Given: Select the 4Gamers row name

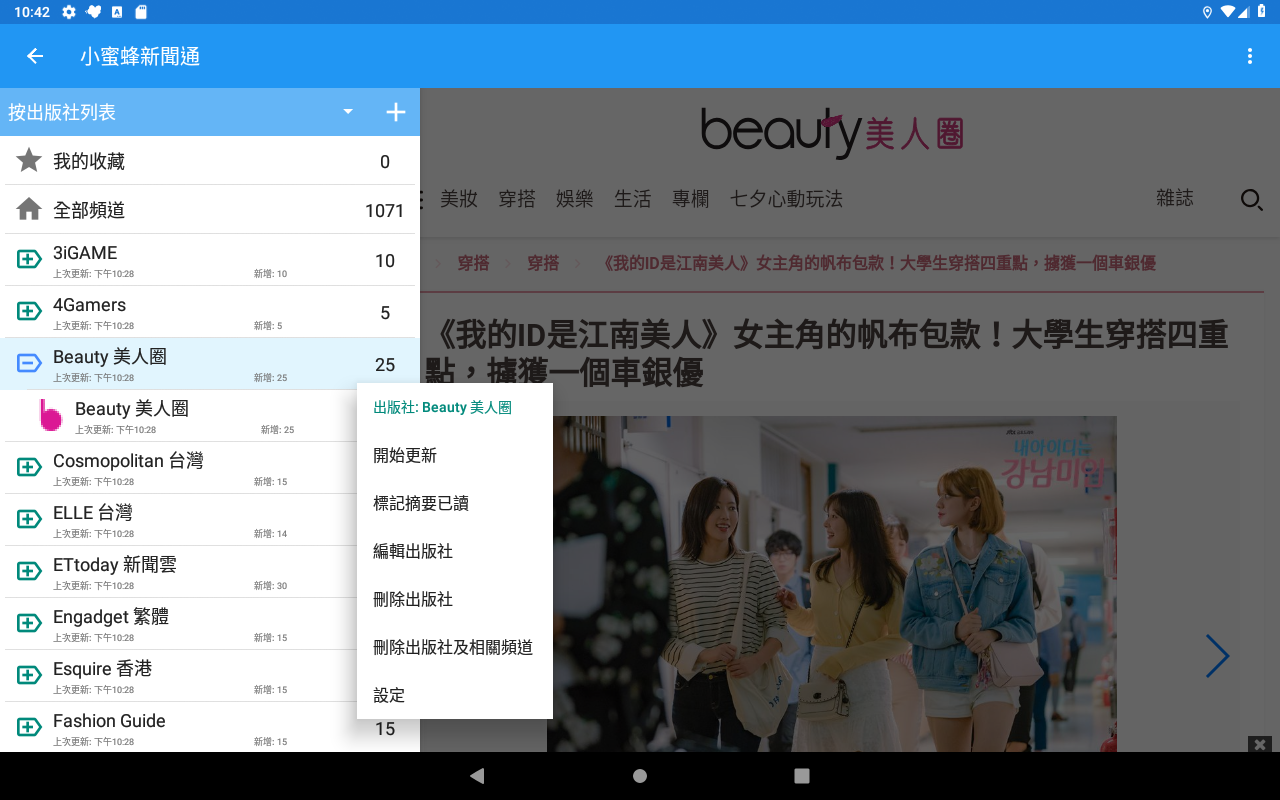Looking at the screenshot, I should coord(89,305).
